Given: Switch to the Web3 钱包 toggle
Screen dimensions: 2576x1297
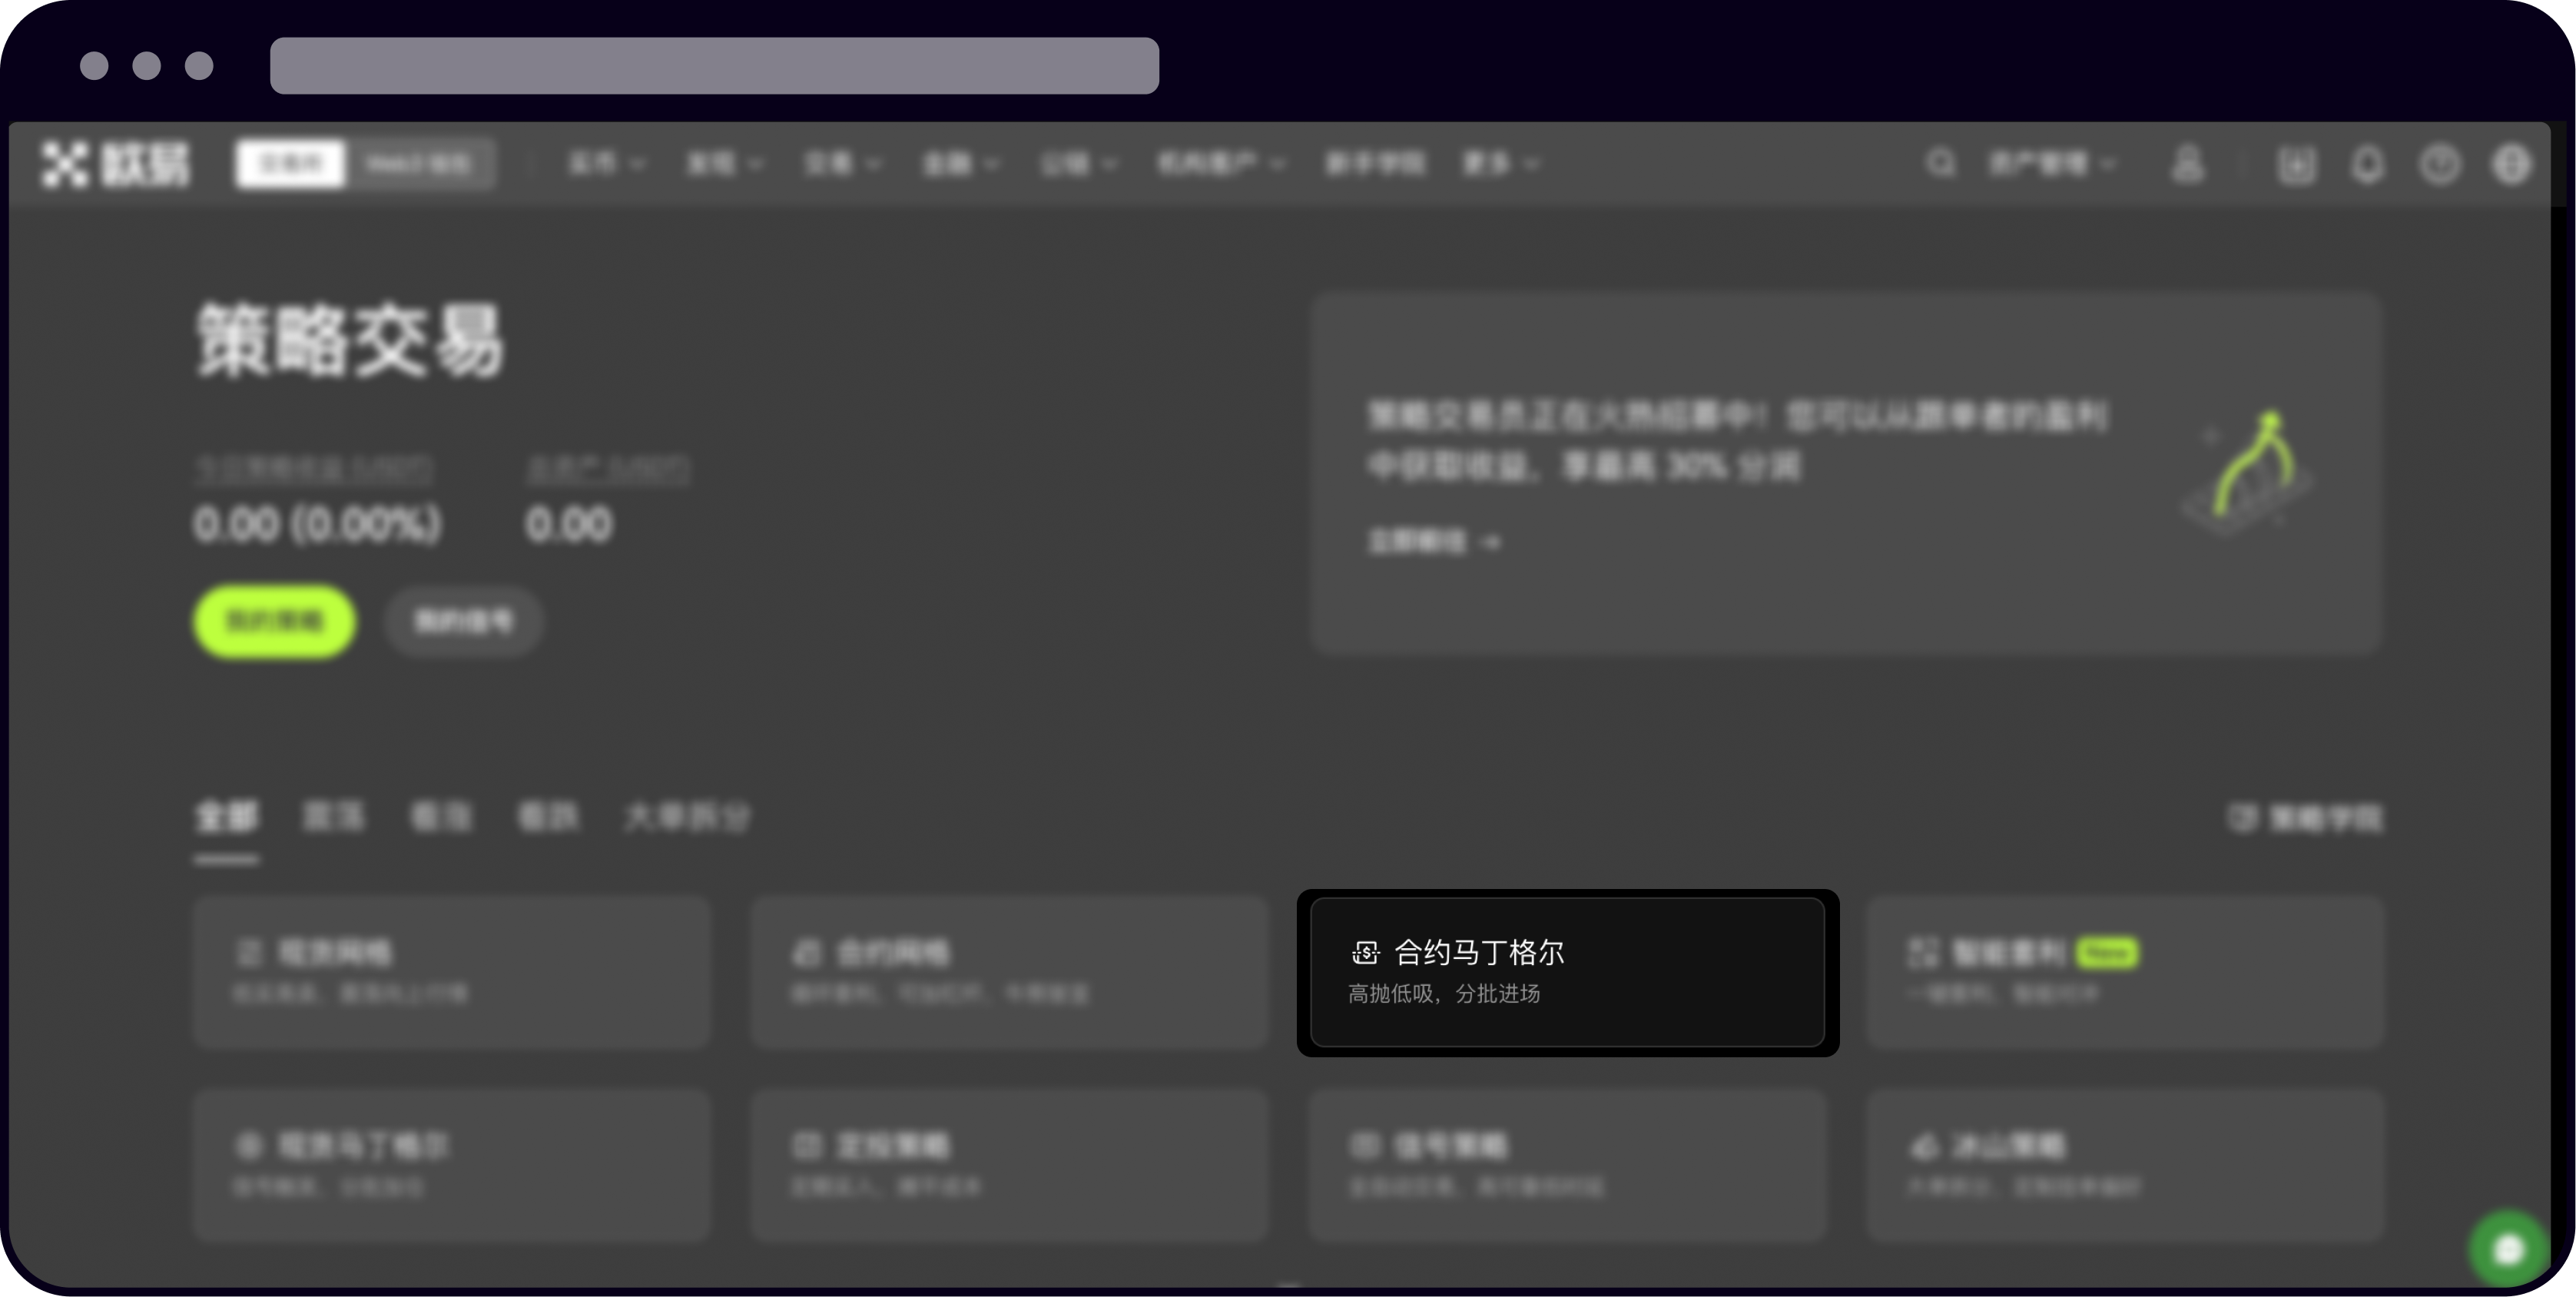Looking at the screenshot, I should [x=418, y=164].
